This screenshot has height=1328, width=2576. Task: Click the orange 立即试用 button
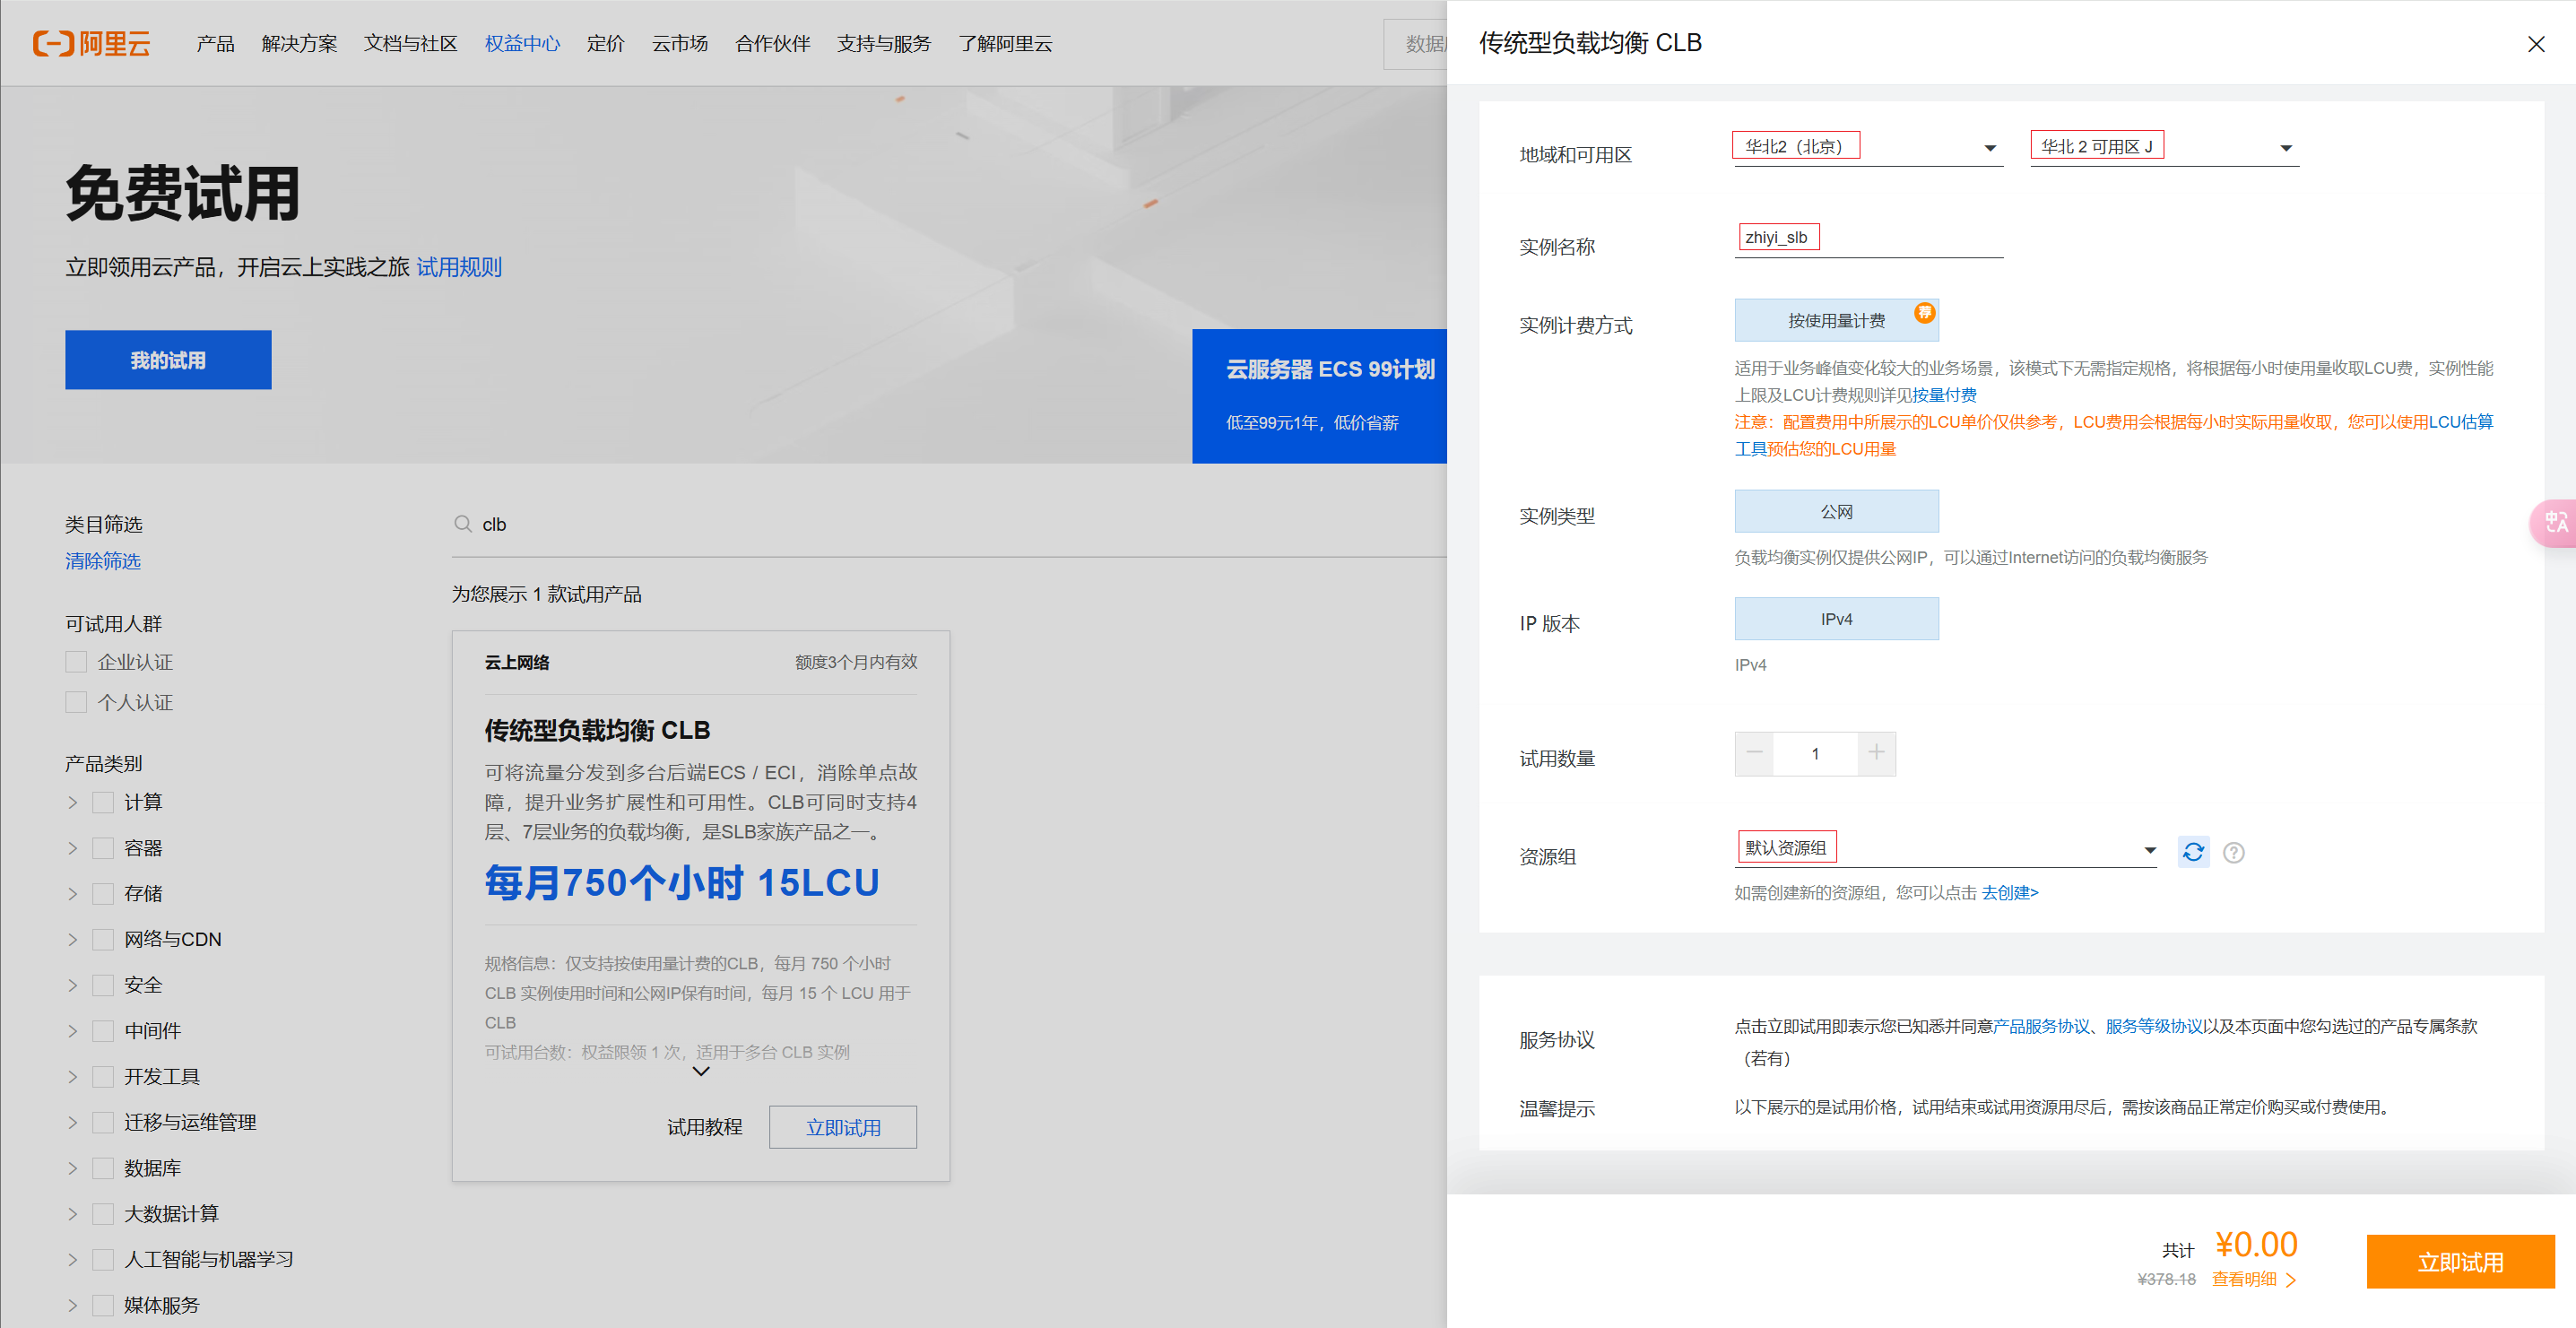2460,1262
